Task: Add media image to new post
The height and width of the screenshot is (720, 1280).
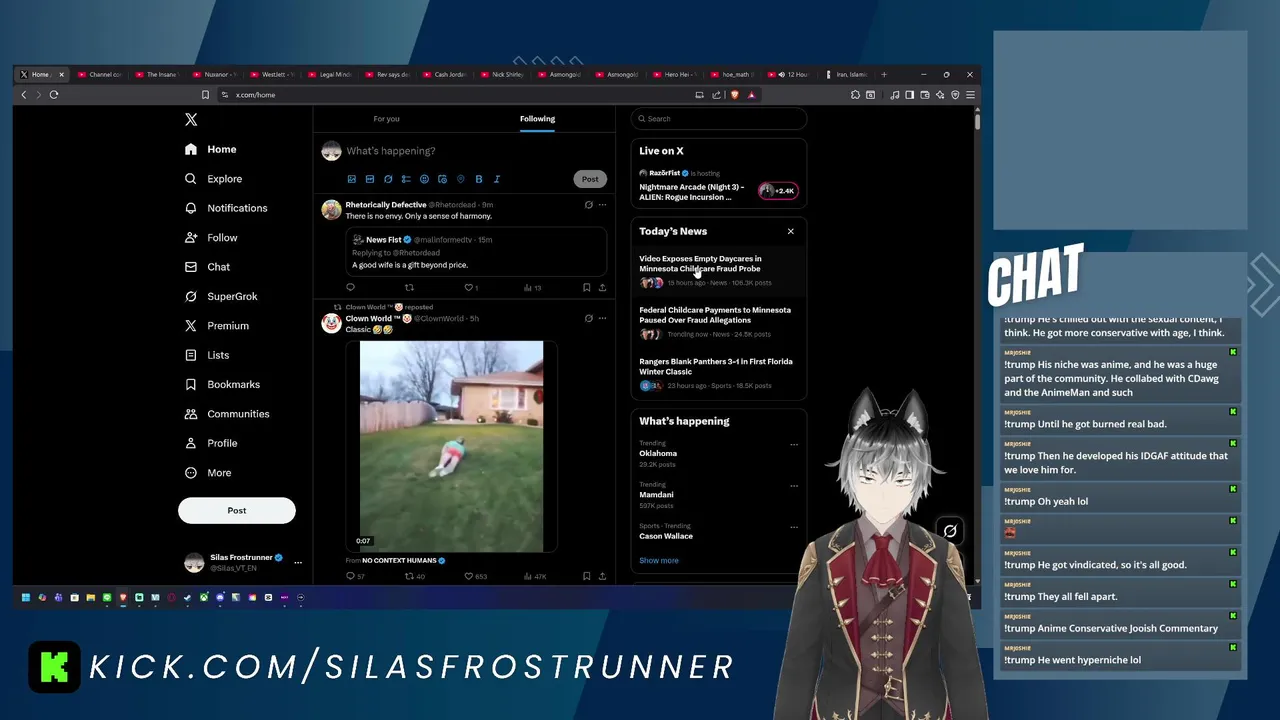Action: [351, 179]
